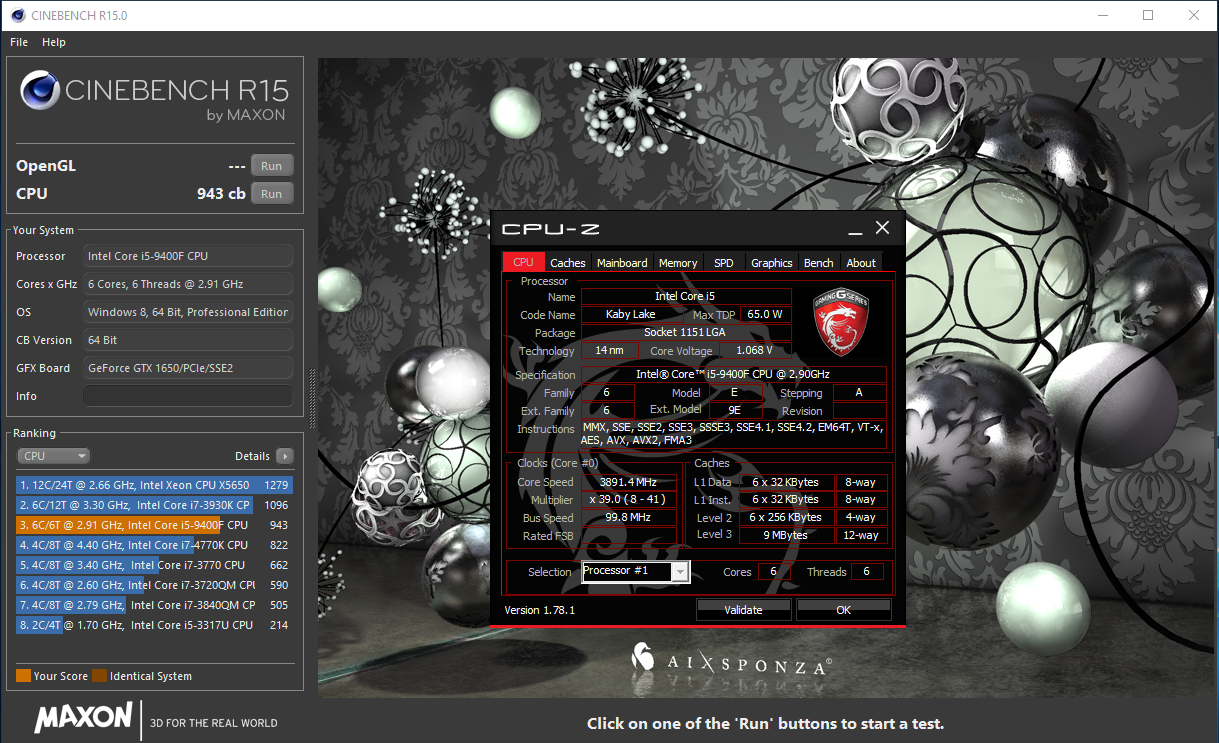This screenshot has height=743, width=1219.
Task: Run the OpenGL benchmark test
Action: point(271,166)
